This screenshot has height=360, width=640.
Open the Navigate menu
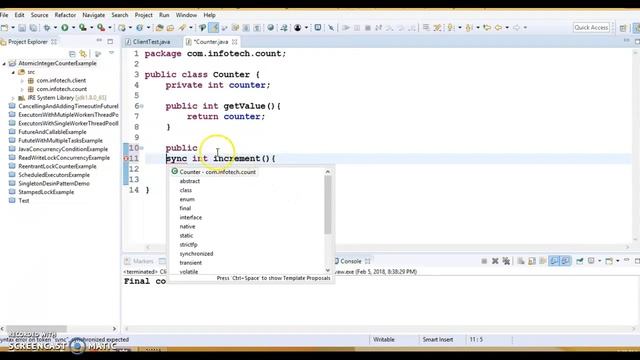pos(93,15)
